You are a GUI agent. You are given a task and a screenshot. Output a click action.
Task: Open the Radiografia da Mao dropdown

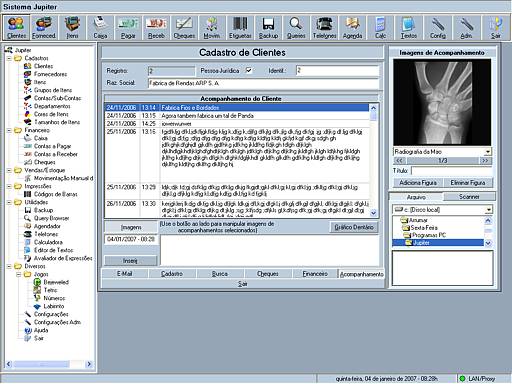tap(488, 152)
